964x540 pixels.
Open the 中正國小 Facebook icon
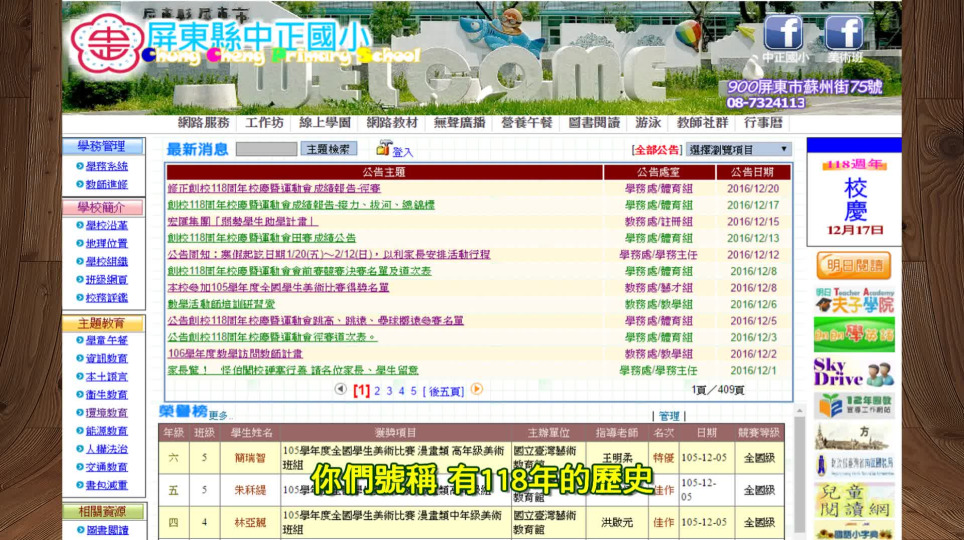click(x=783, y=33)
